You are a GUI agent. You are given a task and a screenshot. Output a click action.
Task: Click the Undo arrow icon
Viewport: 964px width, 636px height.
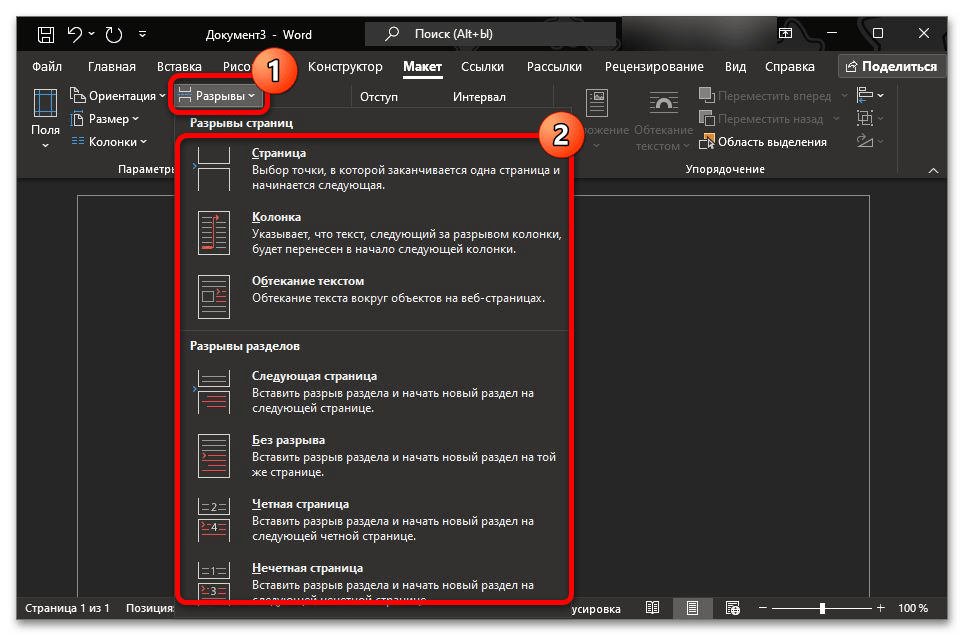coord(75,35)
